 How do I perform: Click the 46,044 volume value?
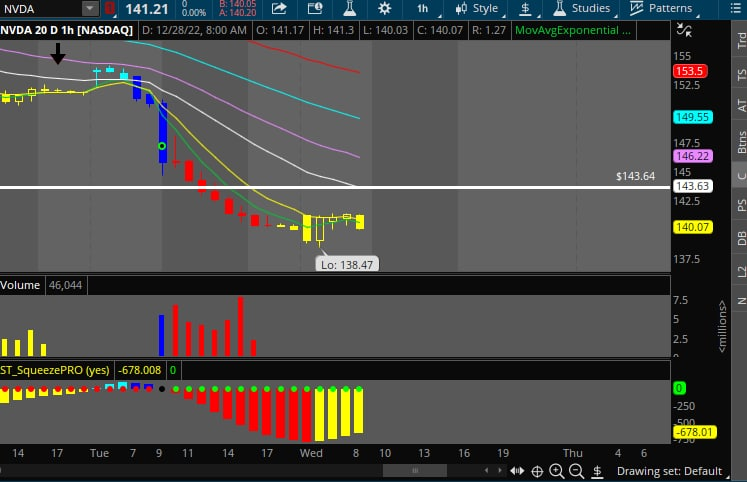(x=65, y=285)
